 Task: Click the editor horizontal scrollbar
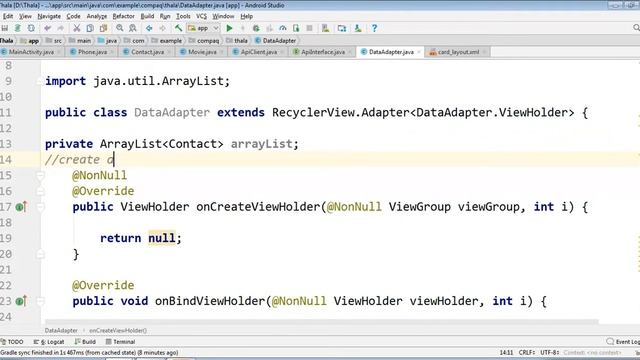click(x=322, y=322)
